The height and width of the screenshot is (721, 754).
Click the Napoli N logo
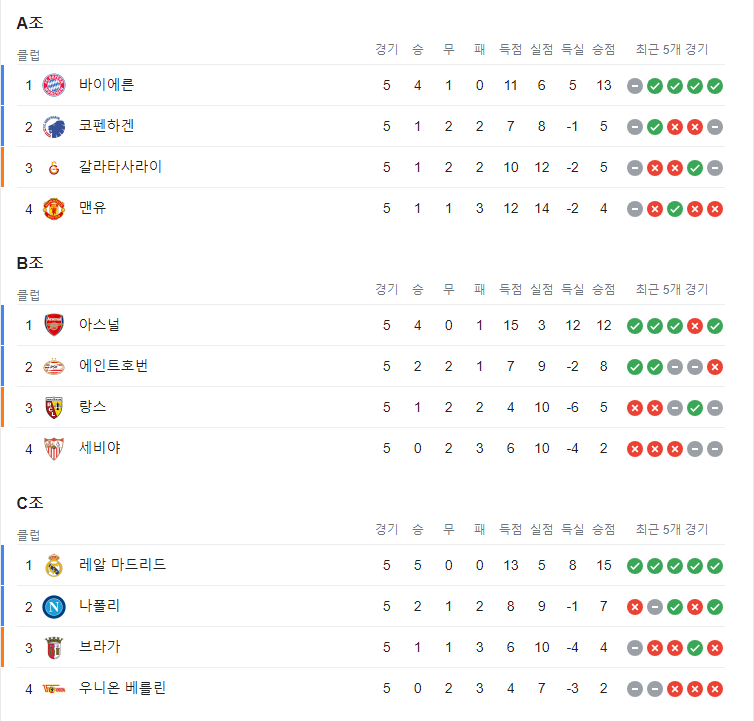tap(54, 607)
